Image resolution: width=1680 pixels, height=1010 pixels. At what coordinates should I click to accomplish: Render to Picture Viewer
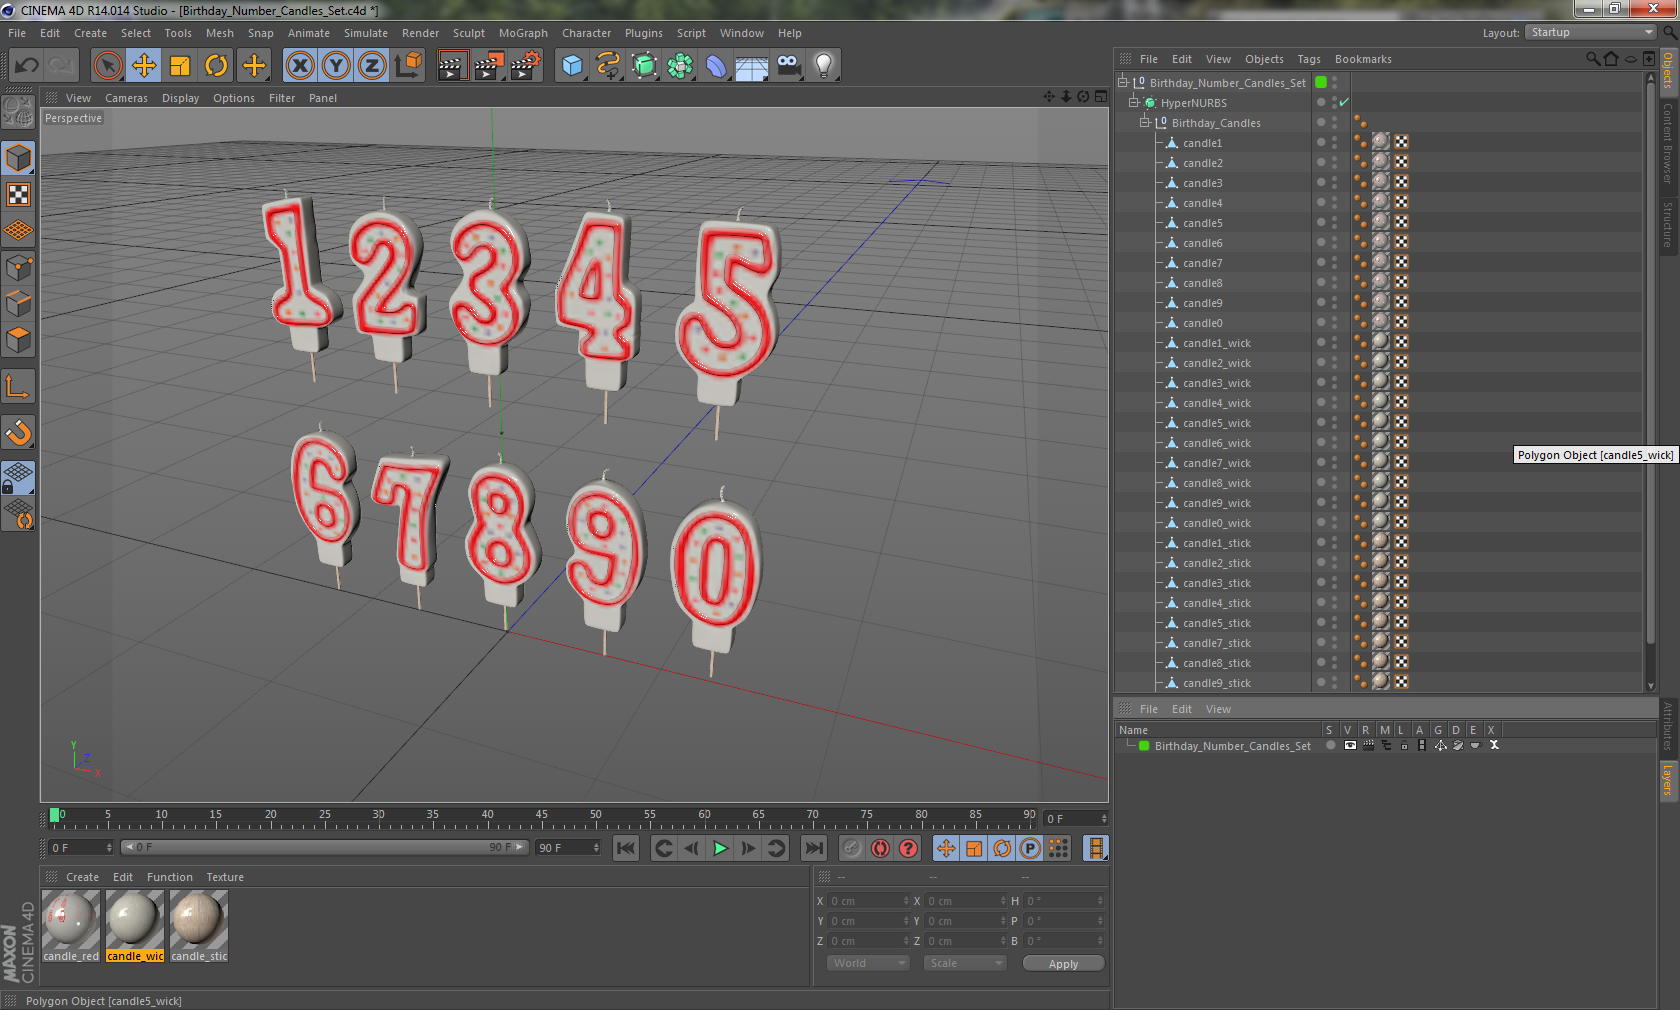489,66
